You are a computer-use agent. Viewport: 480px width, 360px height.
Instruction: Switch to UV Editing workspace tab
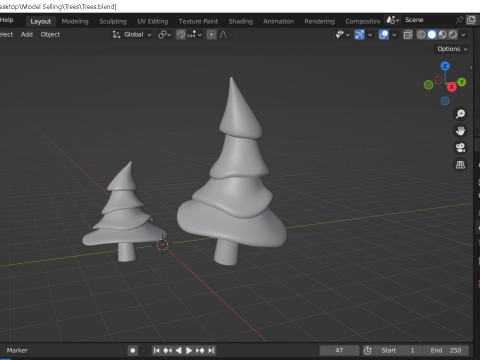tap(153, 21)
